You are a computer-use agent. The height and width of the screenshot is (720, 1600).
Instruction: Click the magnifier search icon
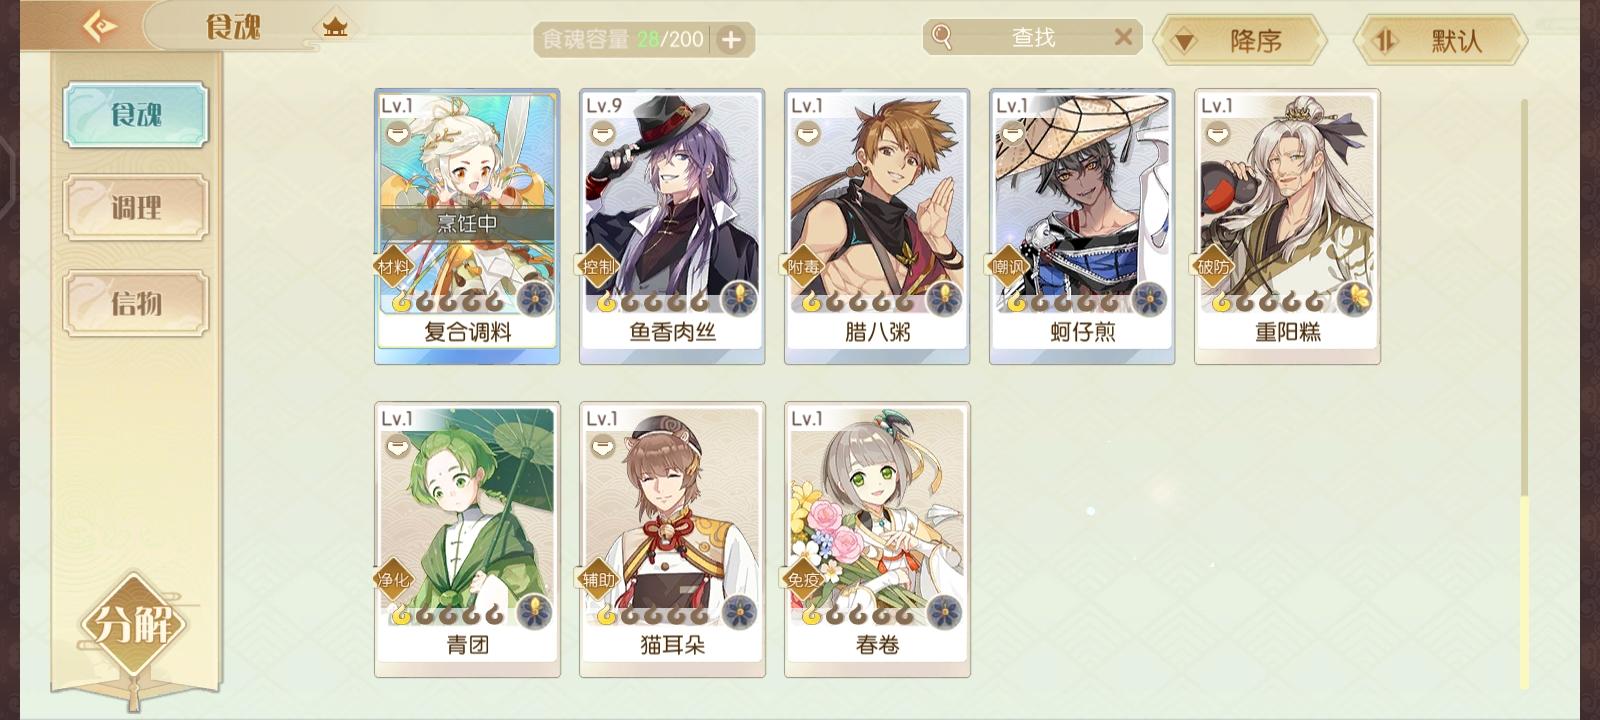pos(941,37)
